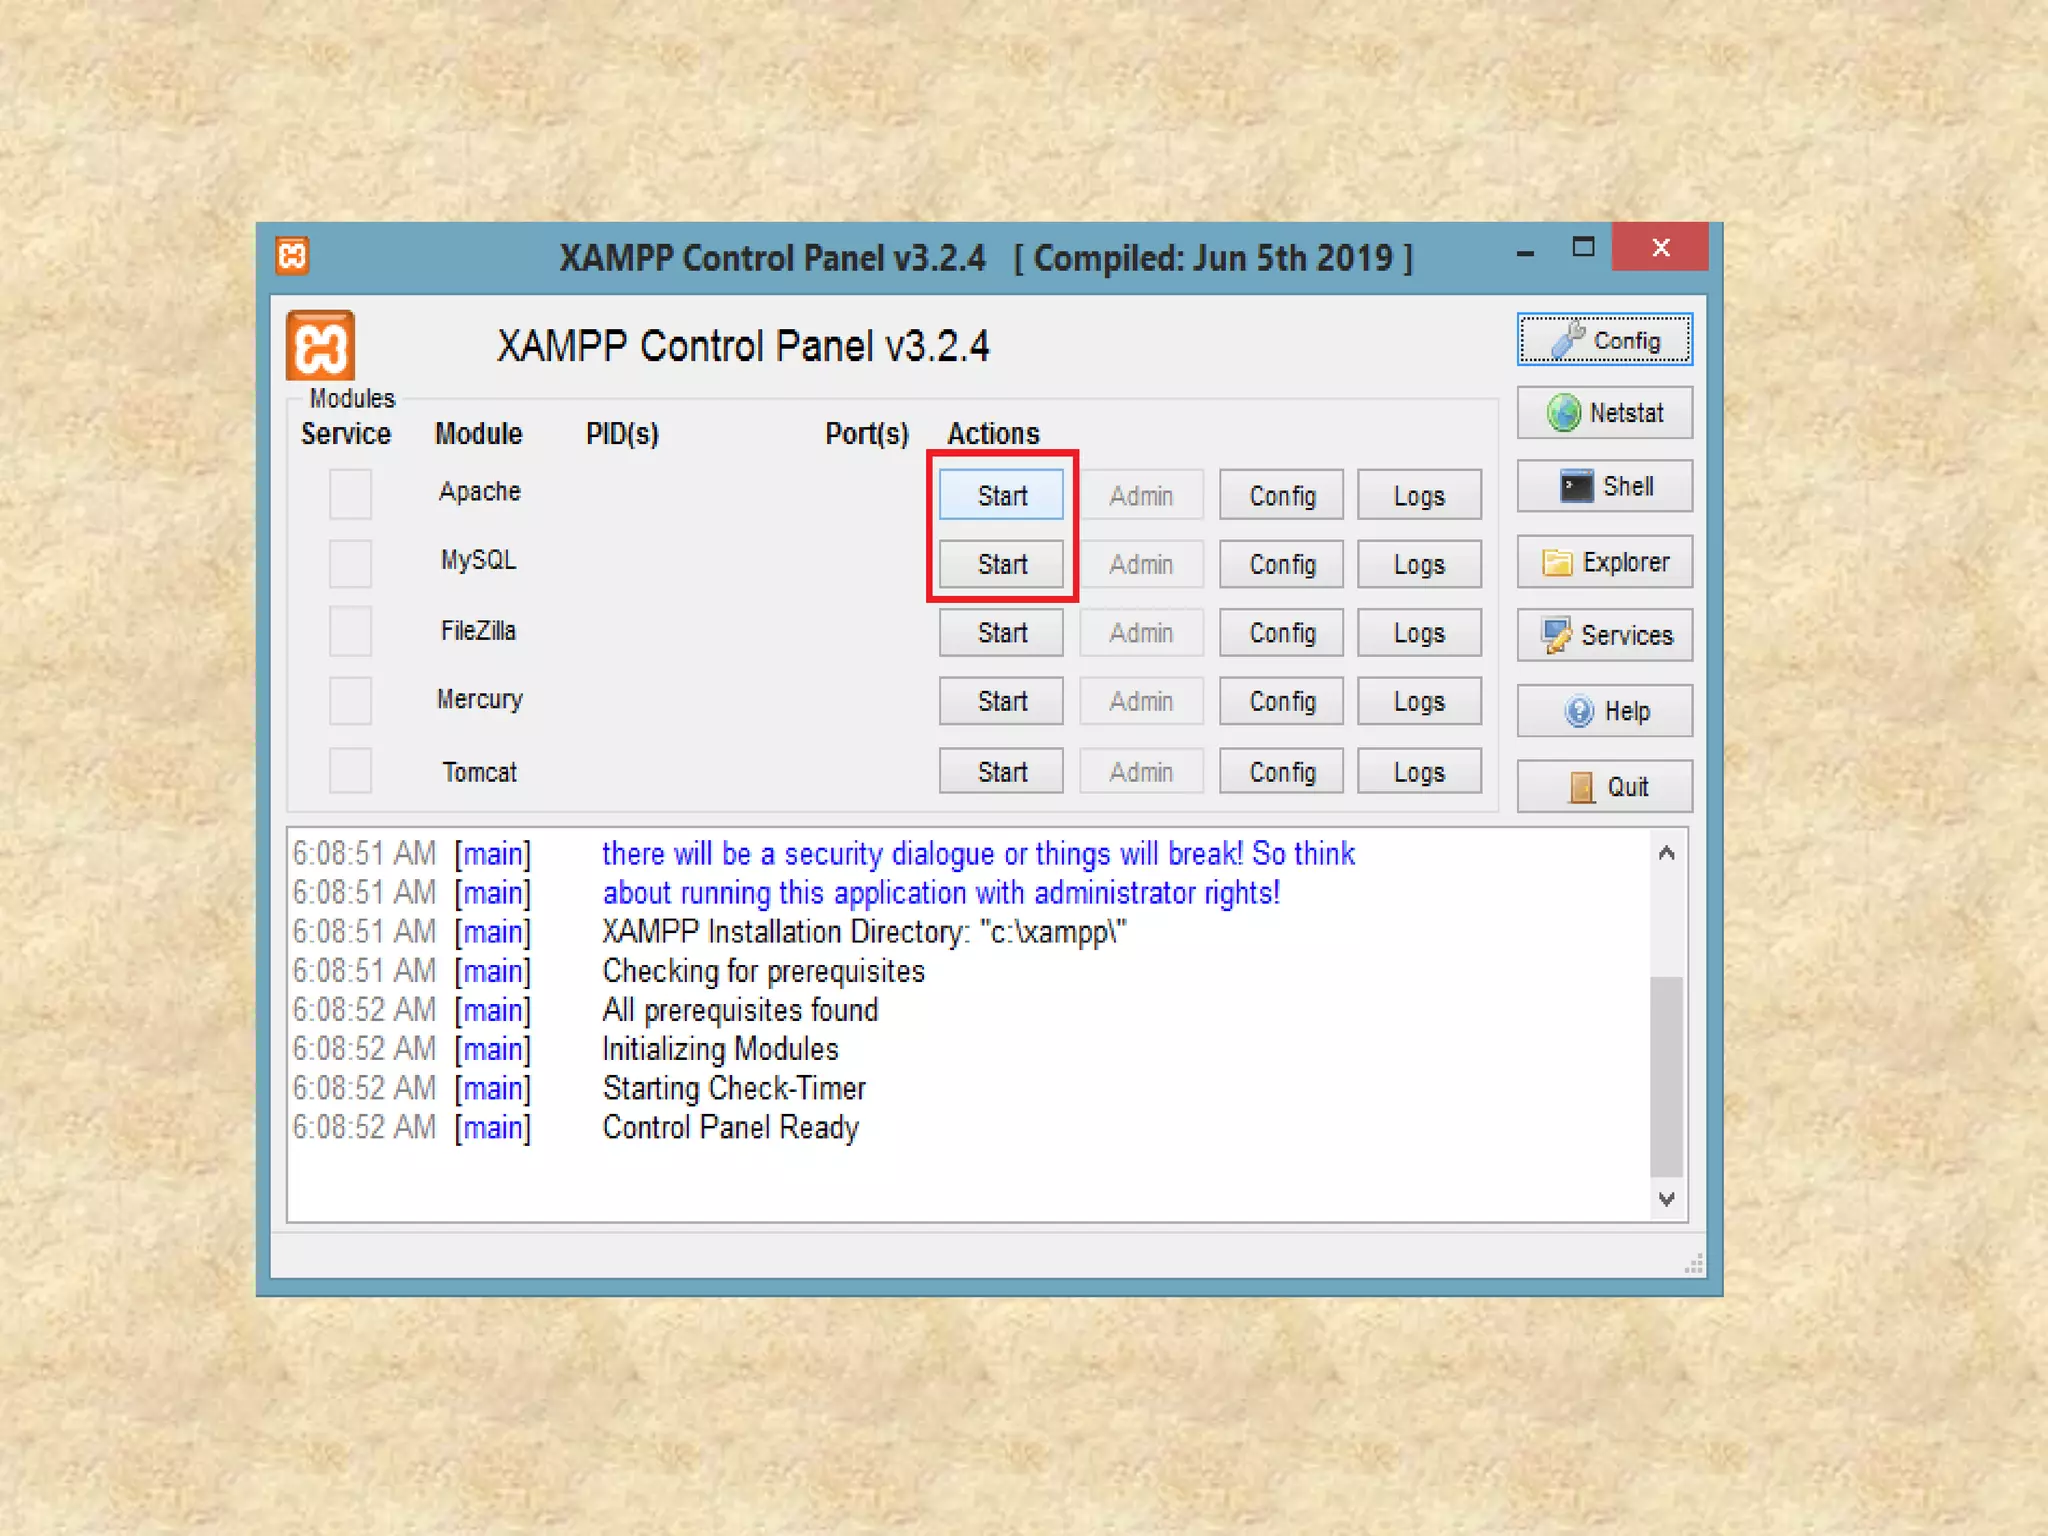Click the Tomcat module name
Screen dimensions: 2048x1536
tap(479, 772)
